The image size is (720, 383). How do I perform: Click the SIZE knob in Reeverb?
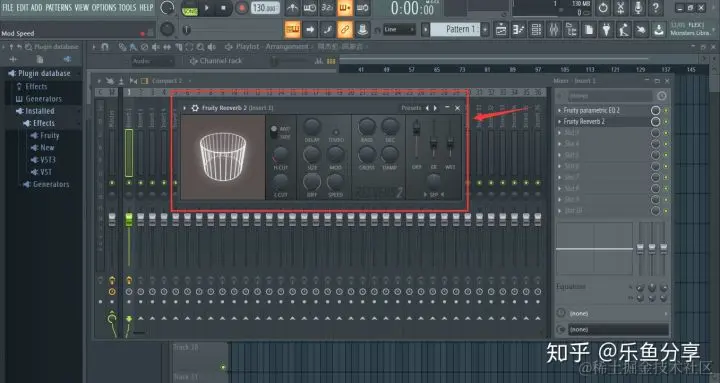[x=312, y=154]
